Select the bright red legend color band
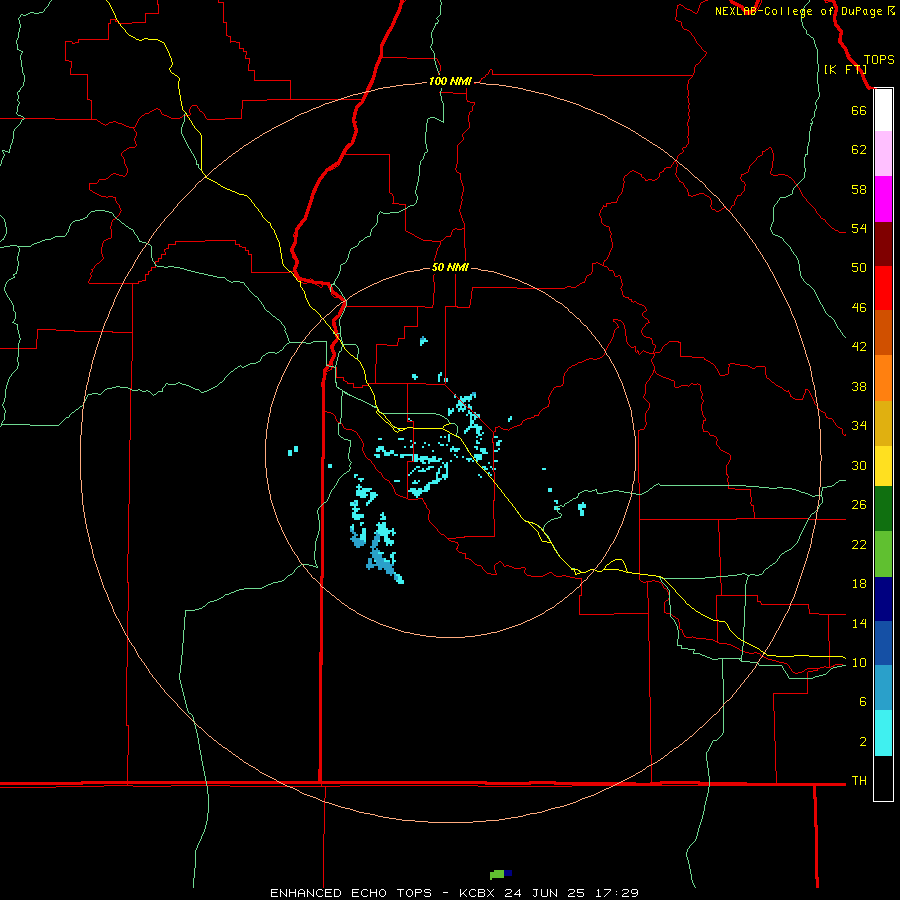 pyautogui.click(x=883, y=288)
